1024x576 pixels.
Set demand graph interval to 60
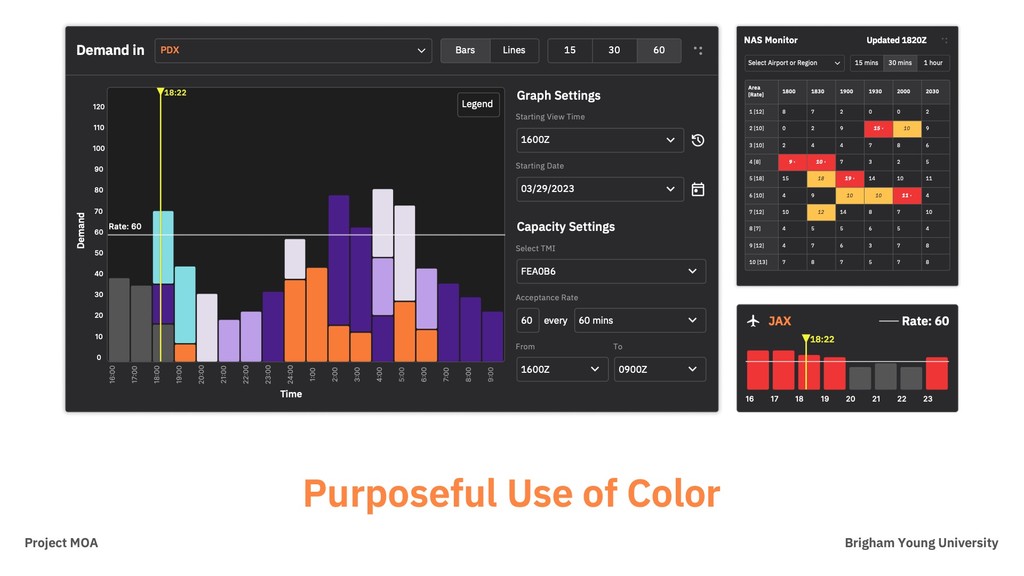click(x=659, y=50)
